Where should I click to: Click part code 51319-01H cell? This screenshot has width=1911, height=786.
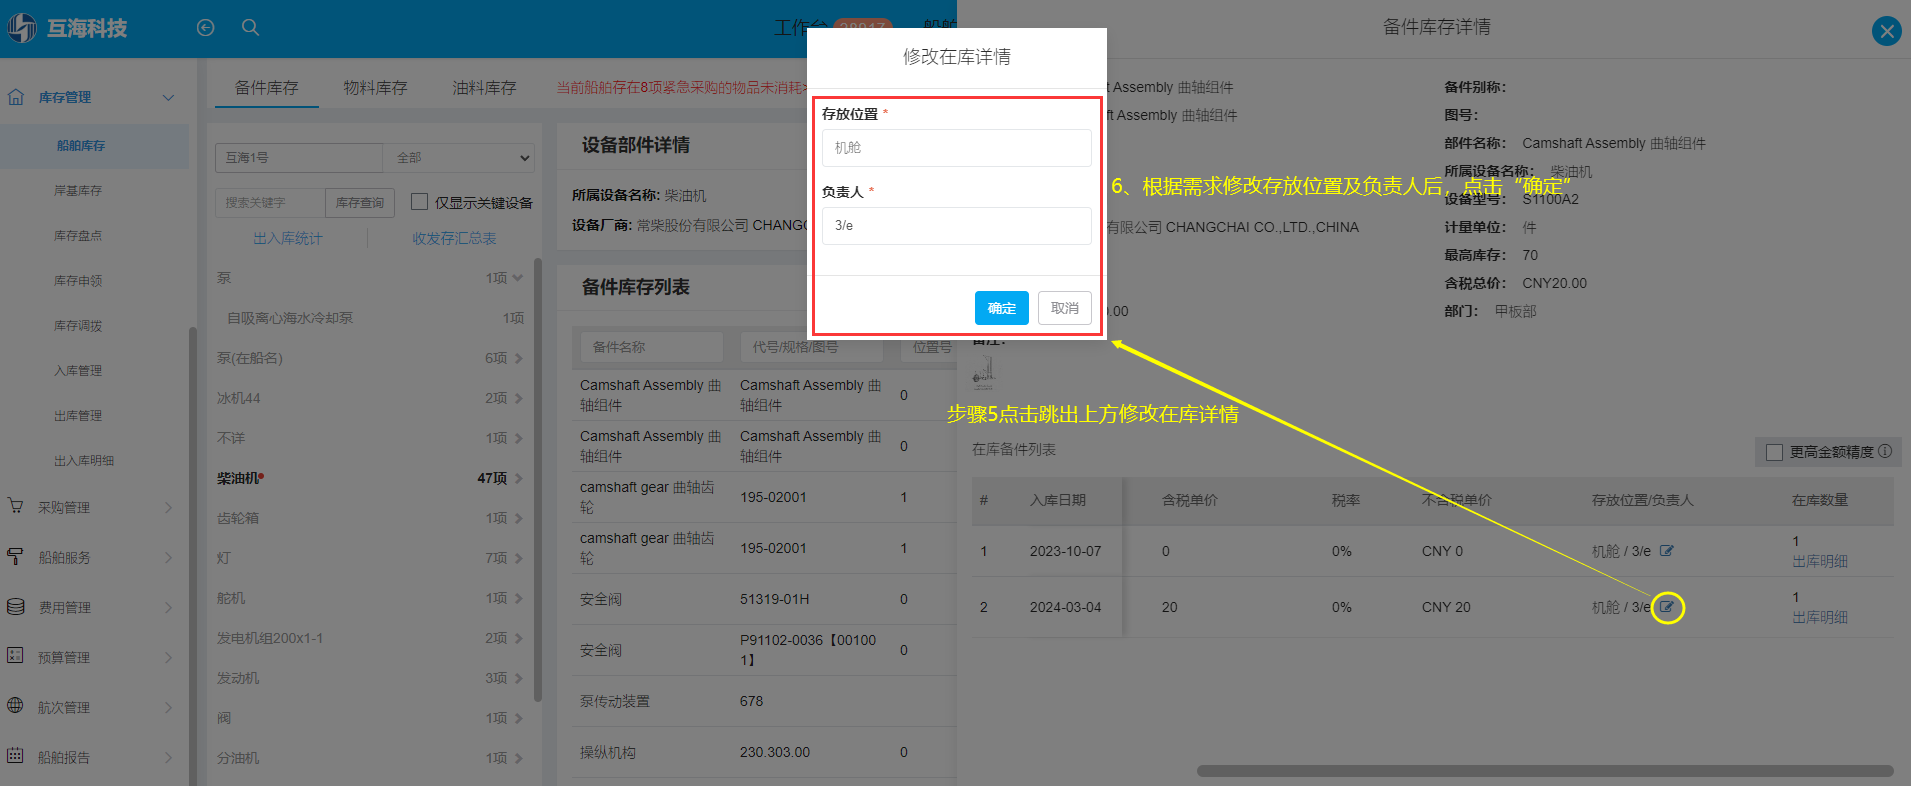coord(774,599)
